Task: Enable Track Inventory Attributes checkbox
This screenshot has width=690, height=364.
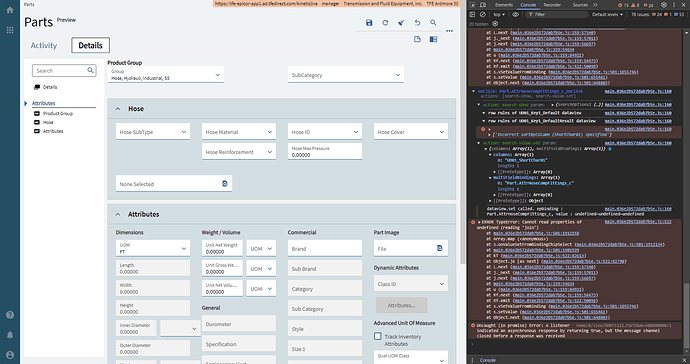Action: (378, 336)
